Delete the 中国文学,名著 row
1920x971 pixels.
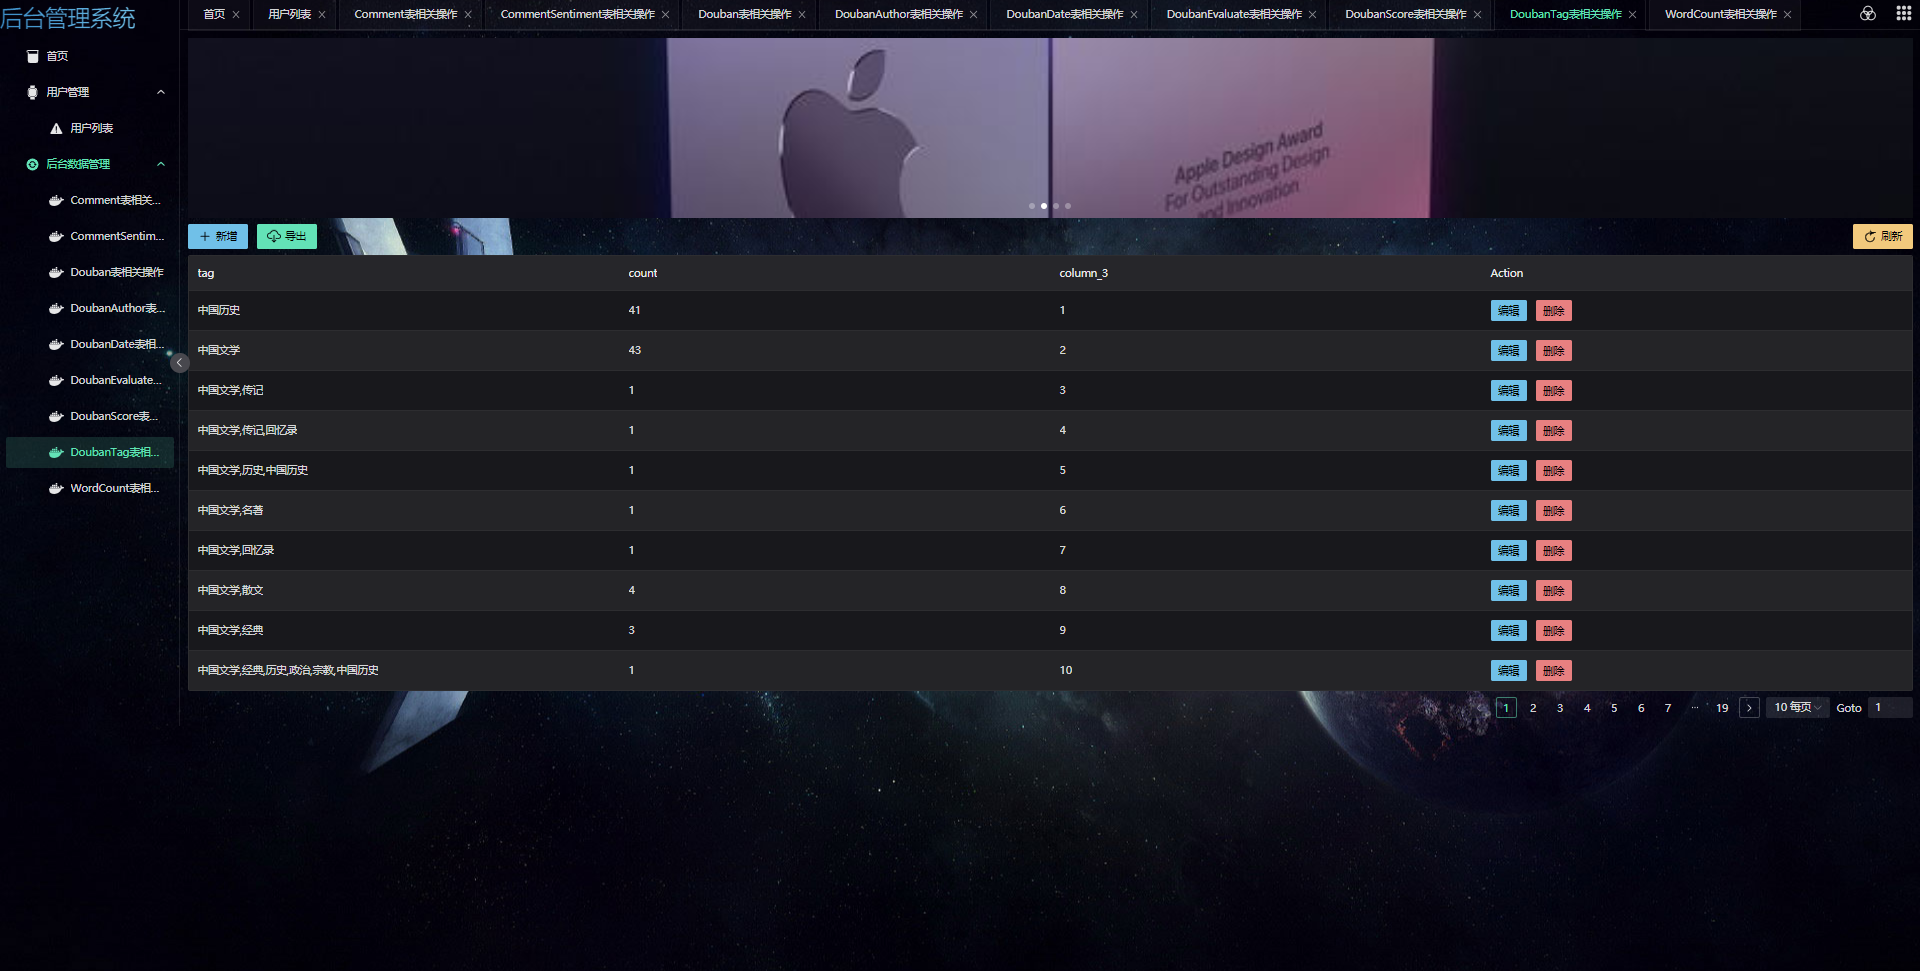point(1553,511)
